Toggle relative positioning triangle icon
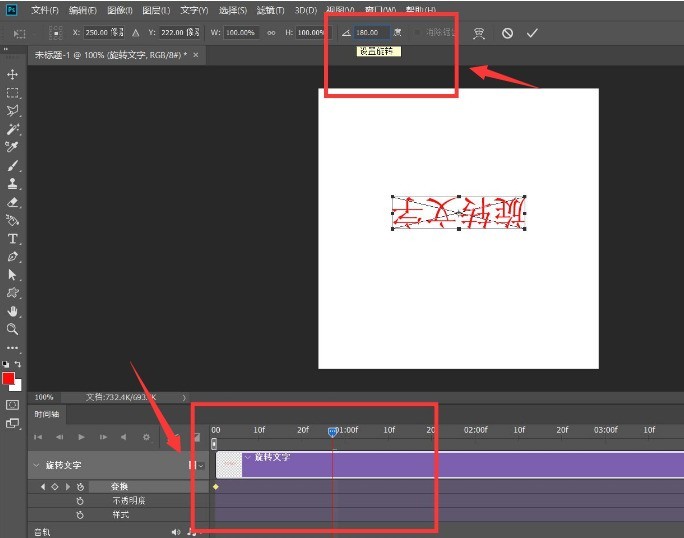684x538 pixels. [x=136, y=33]
